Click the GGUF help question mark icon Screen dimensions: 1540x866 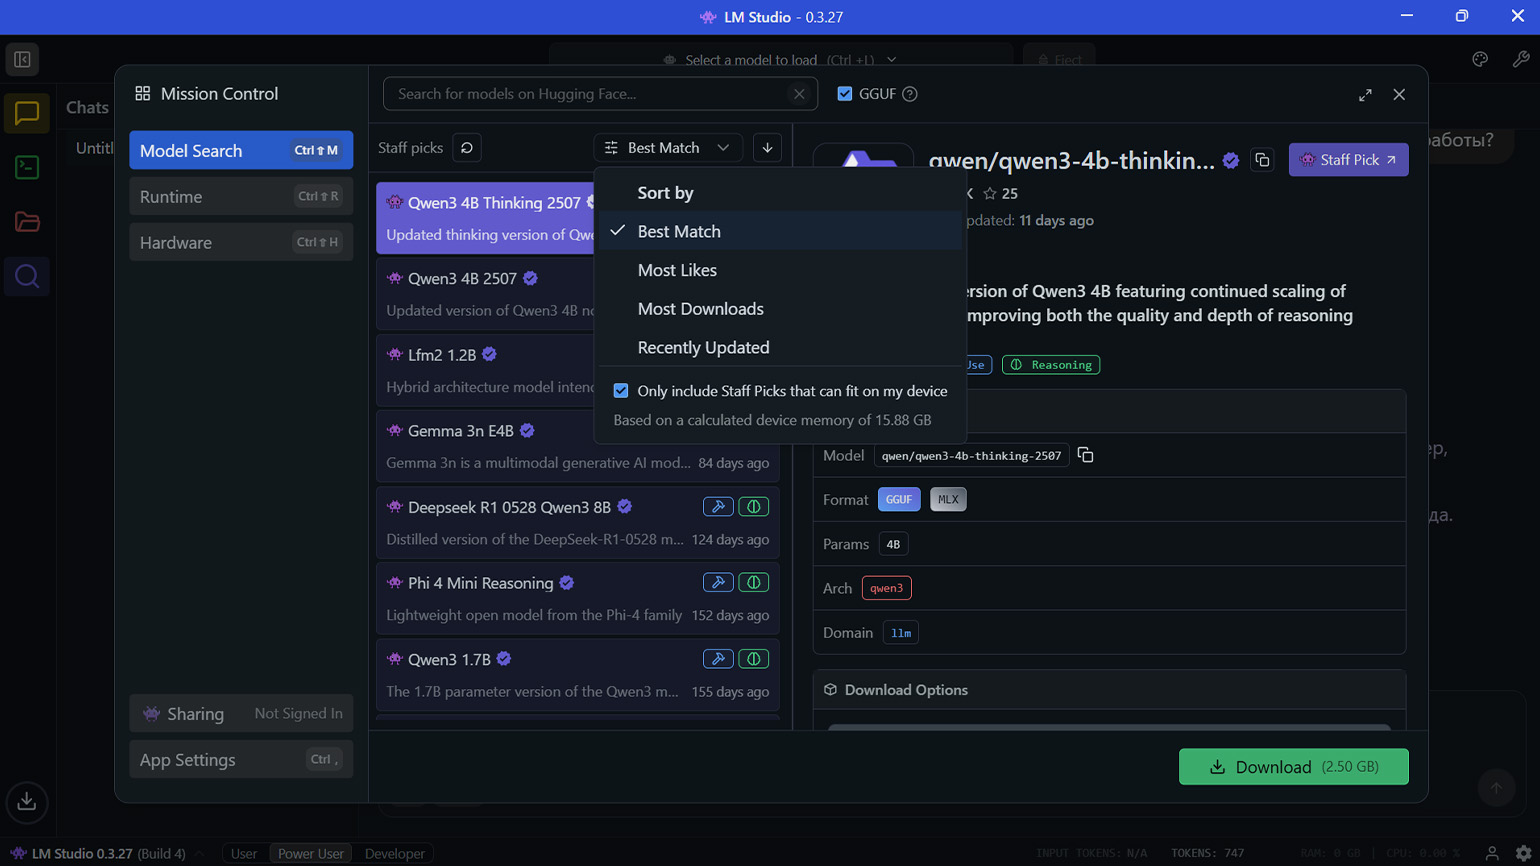coord(910,94)
